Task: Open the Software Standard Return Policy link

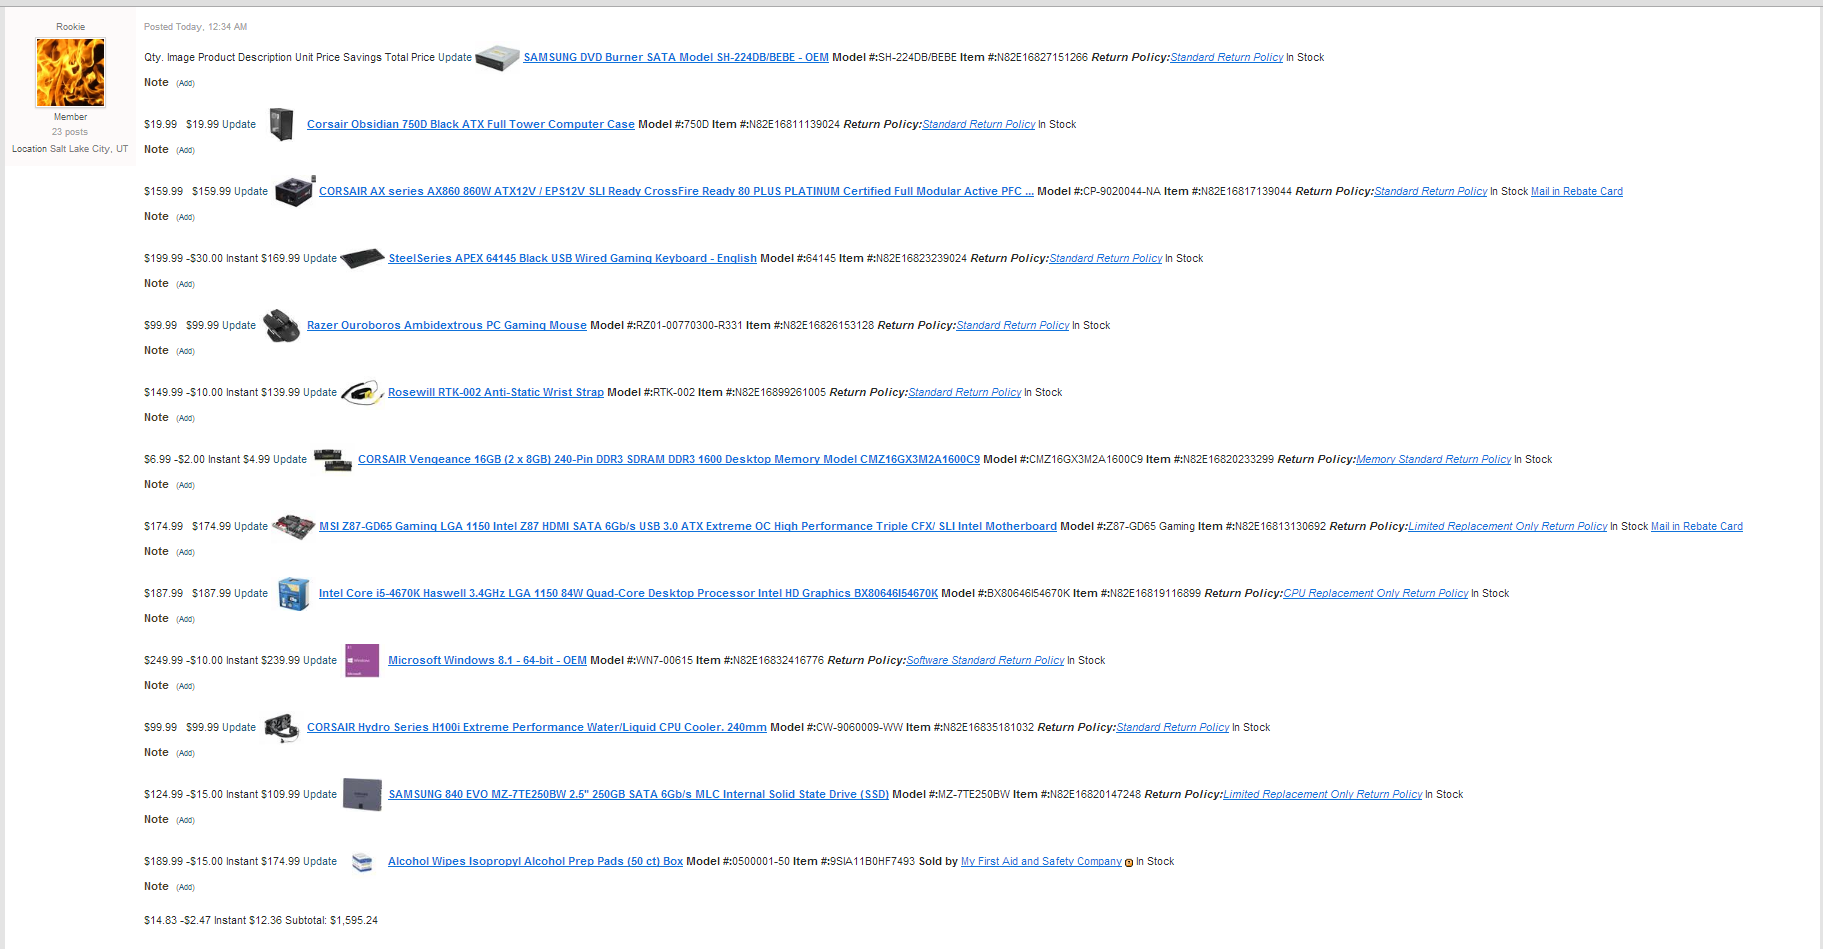Action: [x=985, y=661]
